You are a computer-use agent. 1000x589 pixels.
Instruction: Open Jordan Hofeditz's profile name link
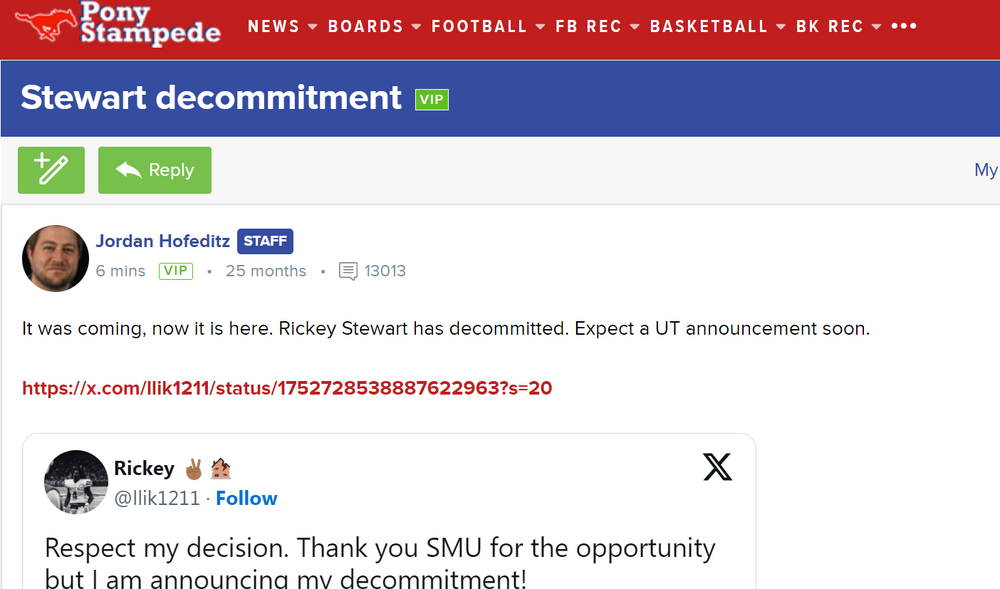(163, 241)
